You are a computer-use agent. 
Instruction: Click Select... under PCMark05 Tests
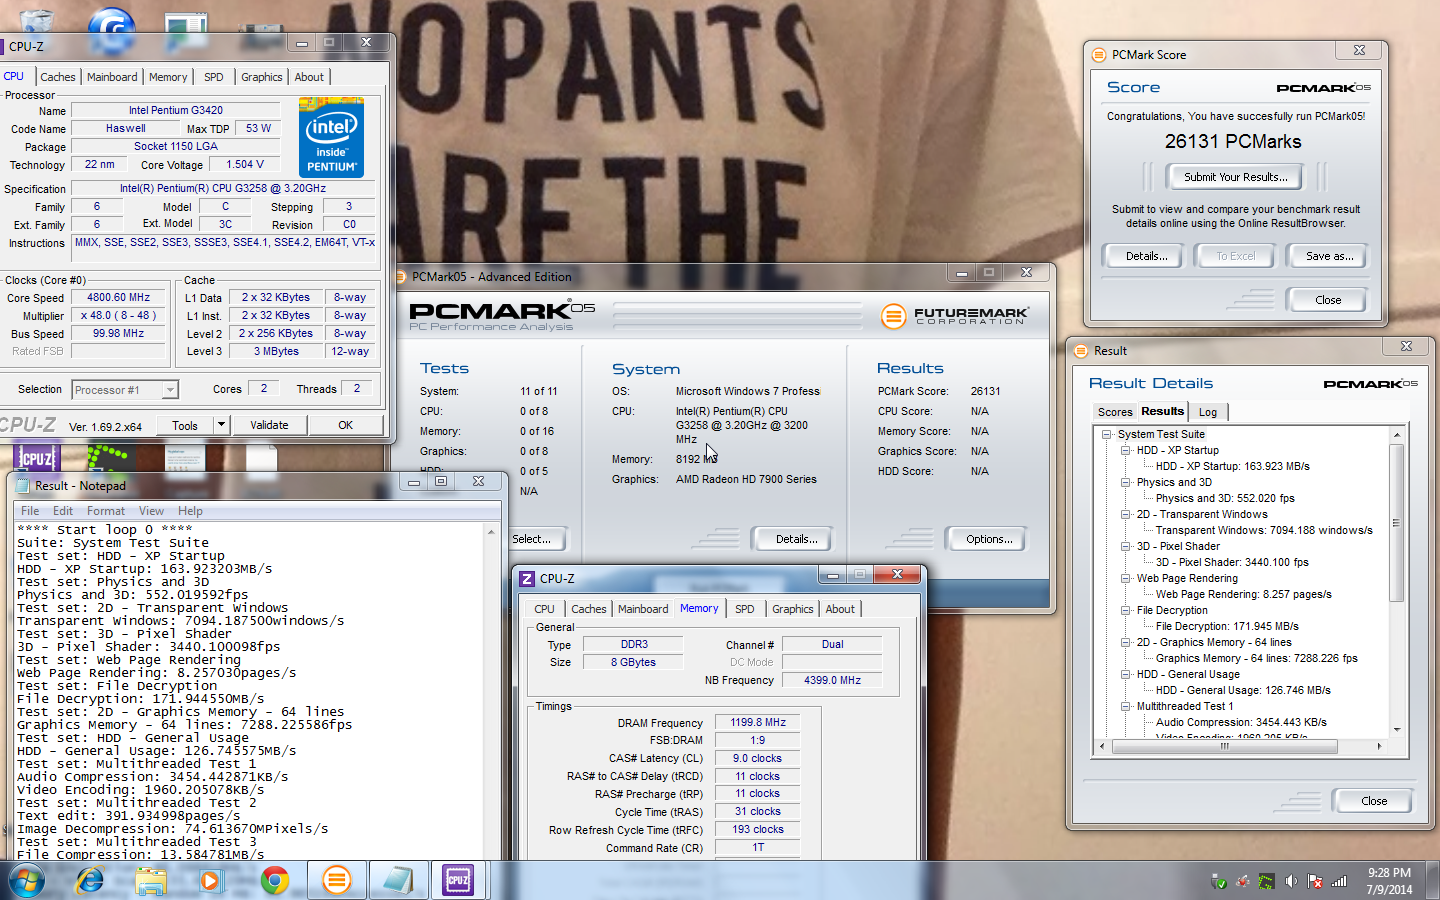coord(534,539)
